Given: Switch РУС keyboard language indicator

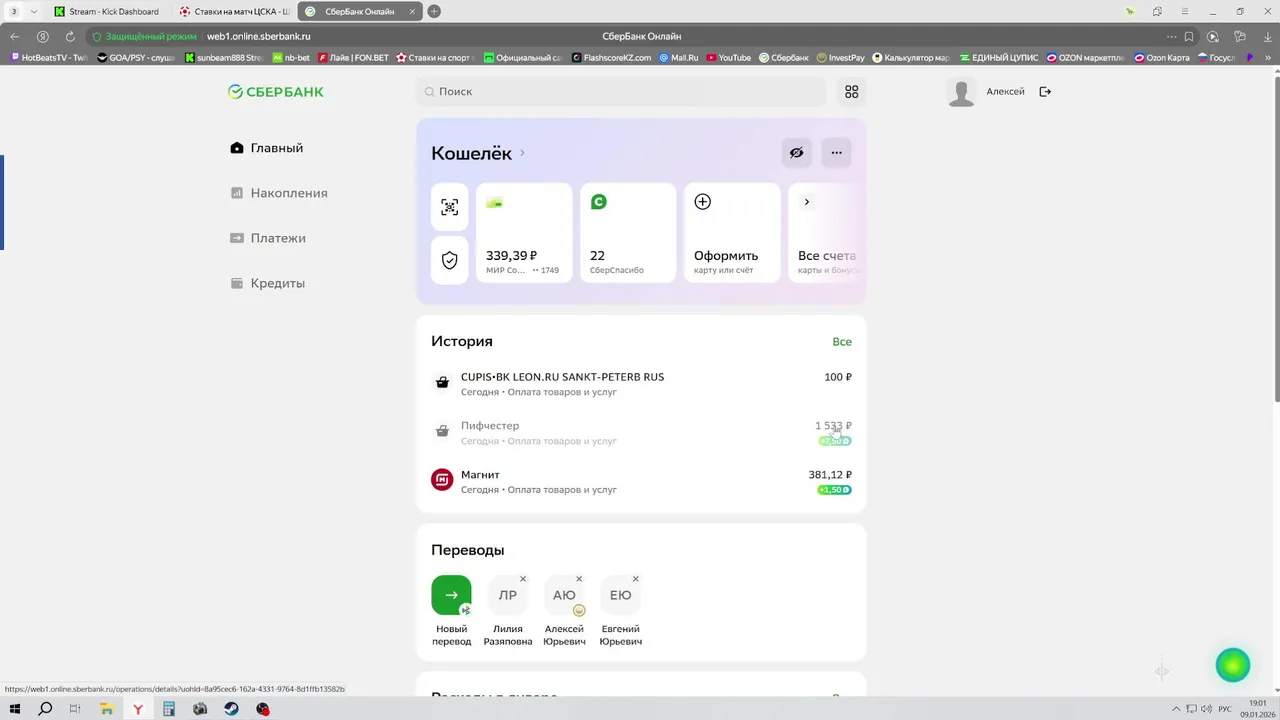Looking at the screenshot, I should point(1225,709).
